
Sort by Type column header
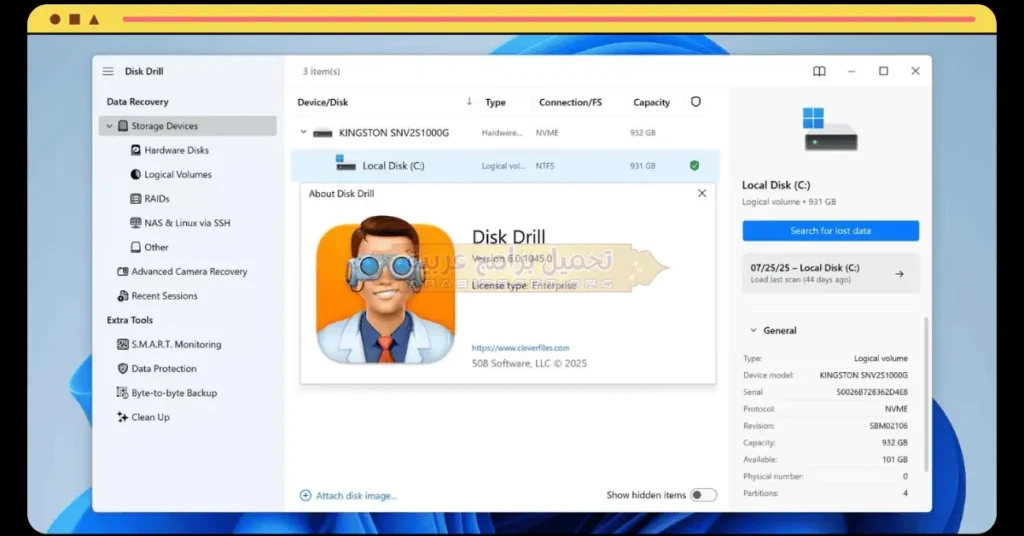pos(495,102)
